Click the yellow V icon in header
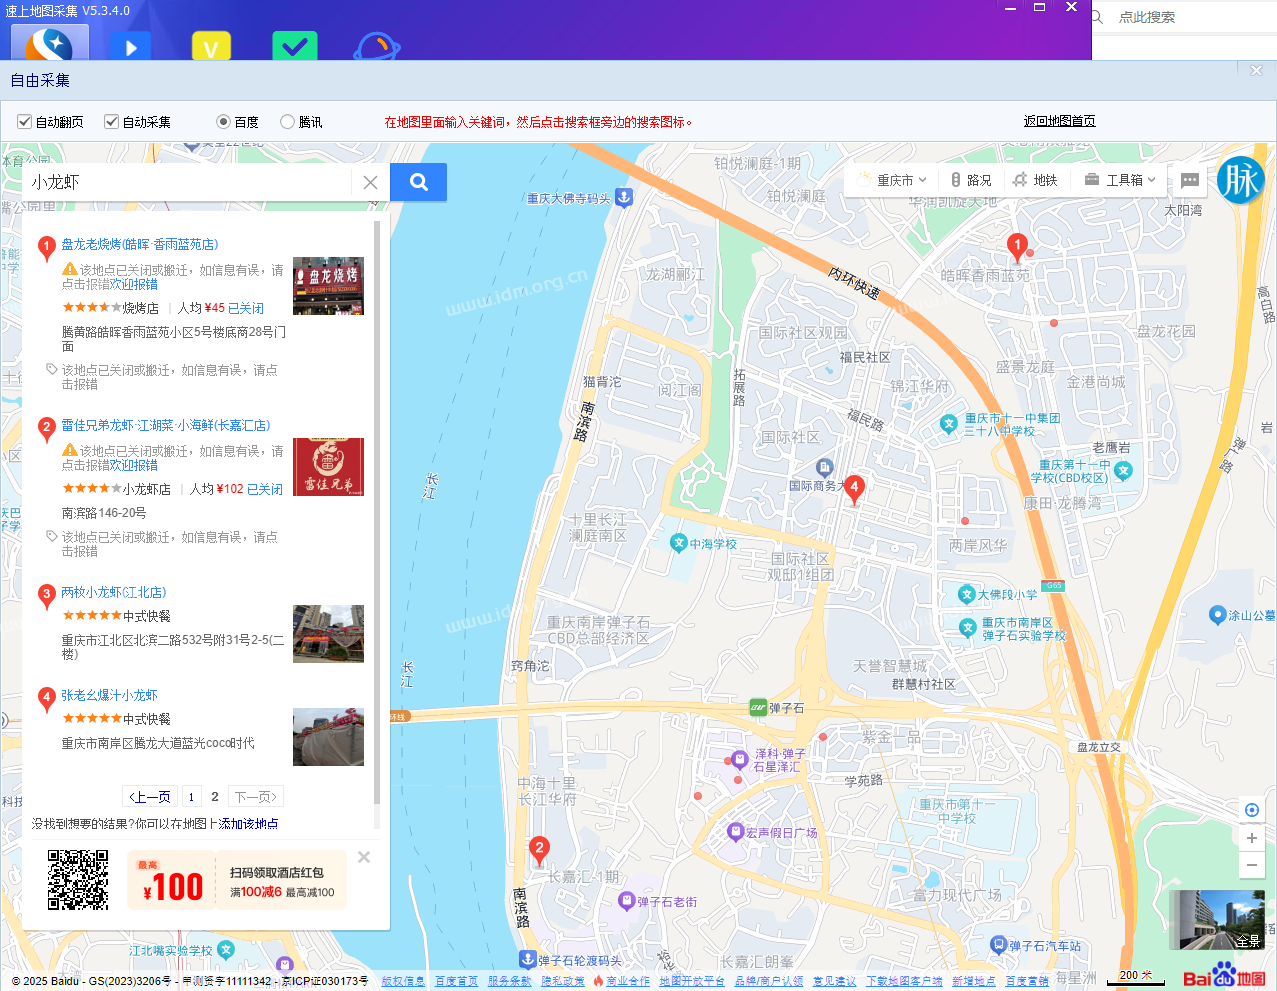This screenshot has height=991, width=1277. pyautogui.click(x=211, y=47)
